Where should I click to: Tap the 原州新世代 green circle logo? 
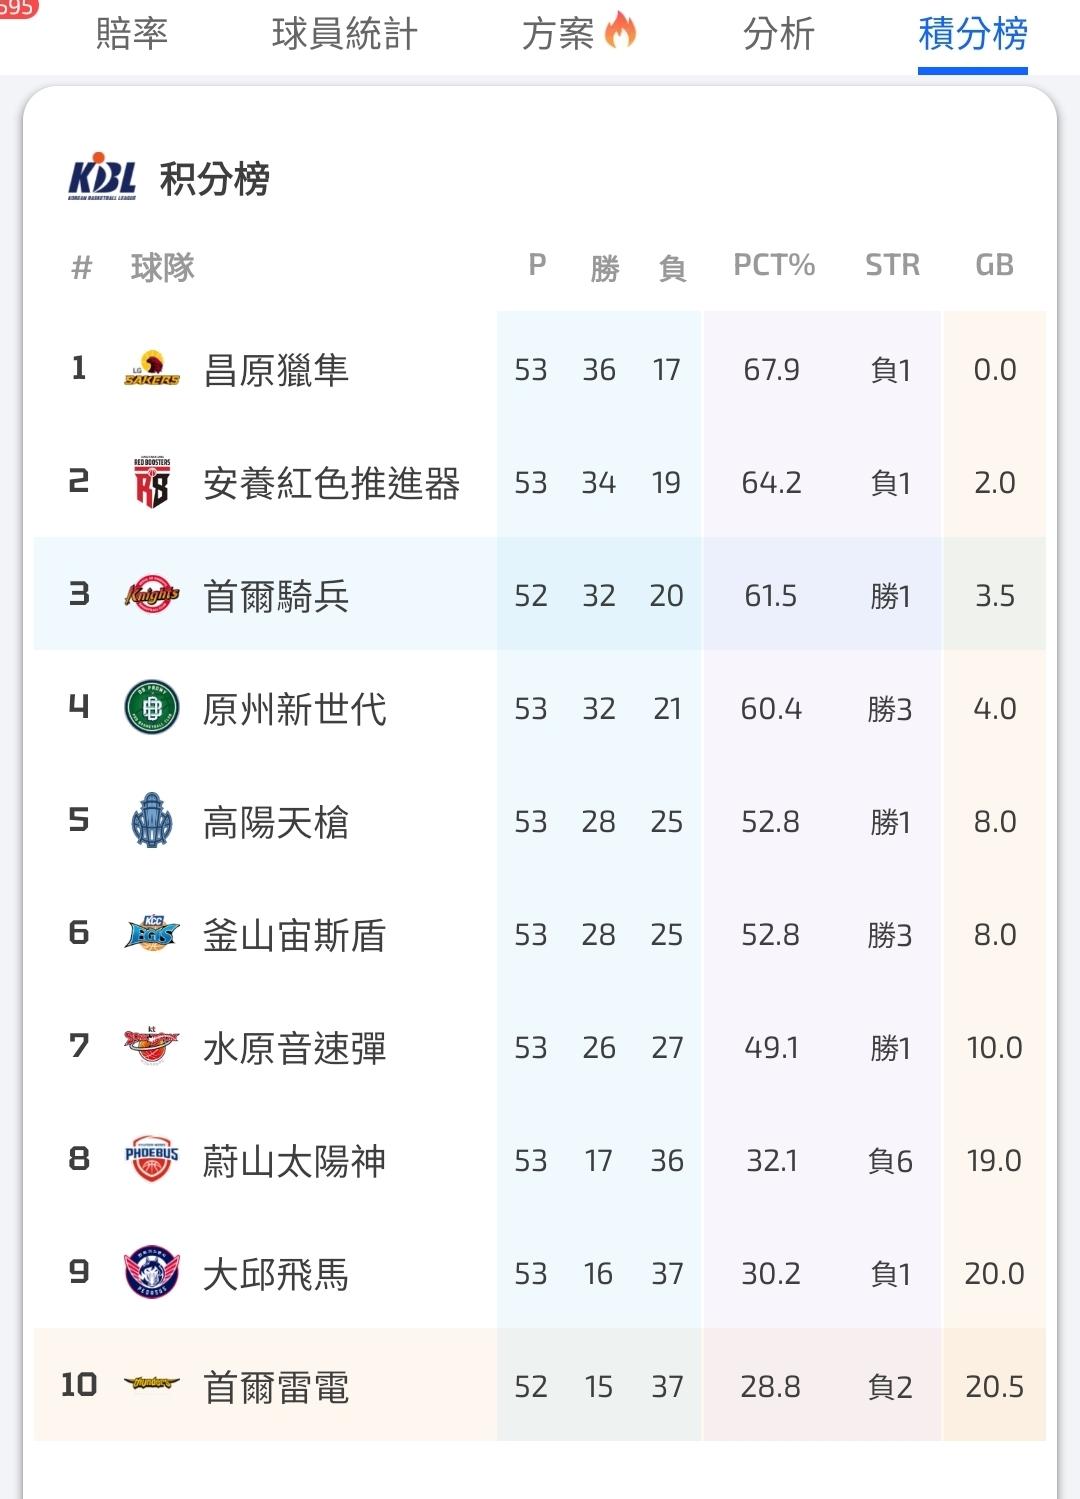[152, 709]
